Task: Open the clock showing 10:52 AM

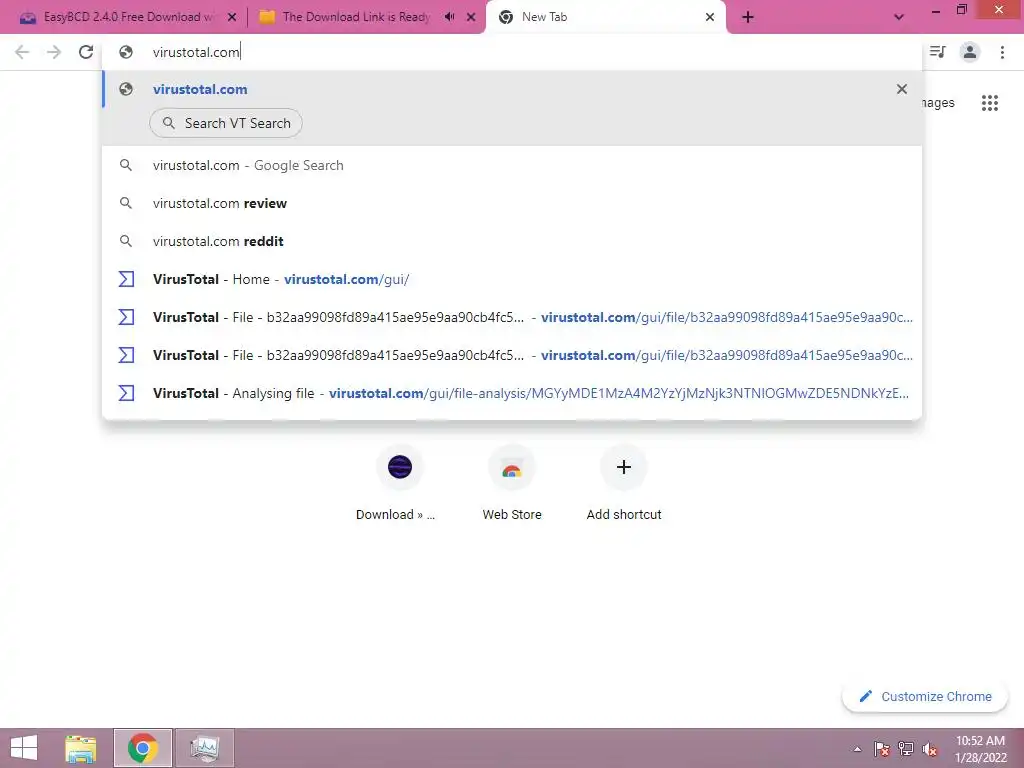Action: tap(980, 749)
